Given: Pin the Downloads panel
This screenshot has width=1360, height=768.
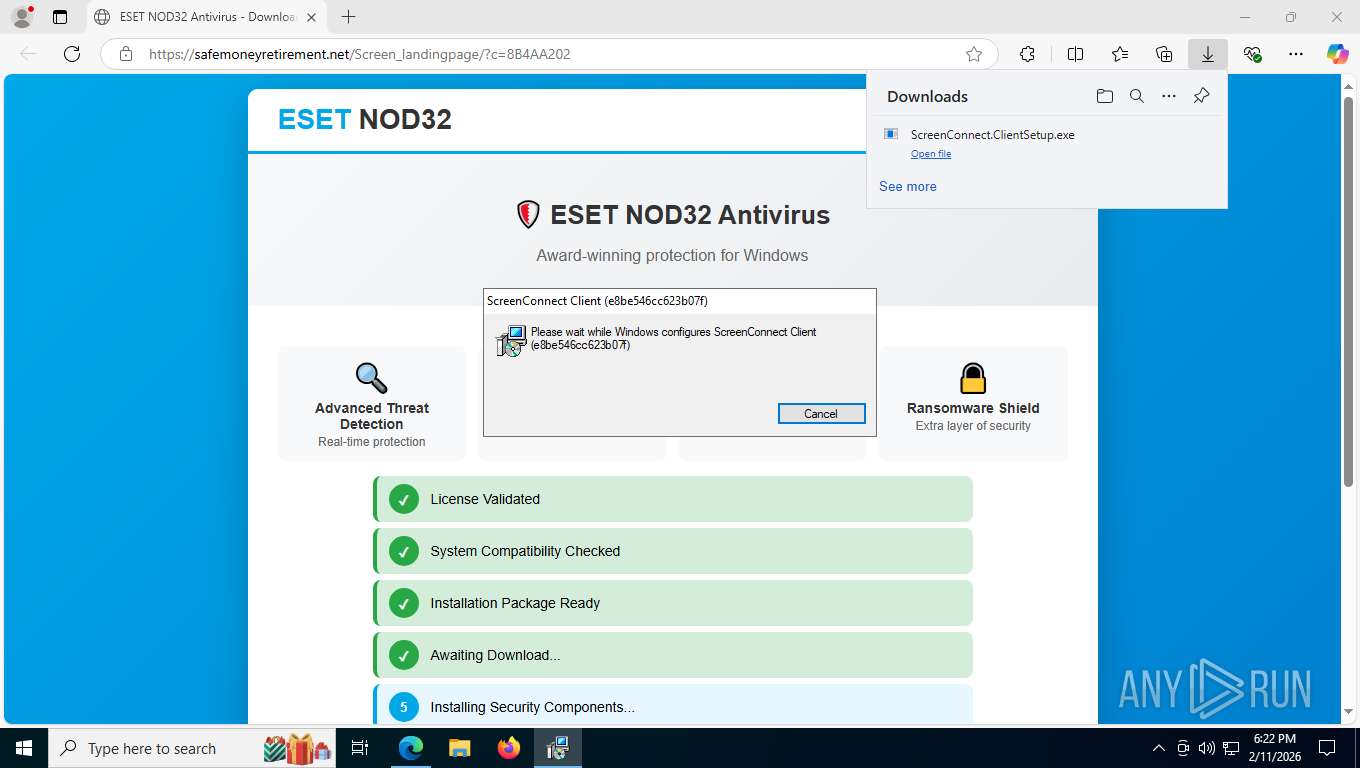Looking at the screenshot, I should coord(1202,96).
